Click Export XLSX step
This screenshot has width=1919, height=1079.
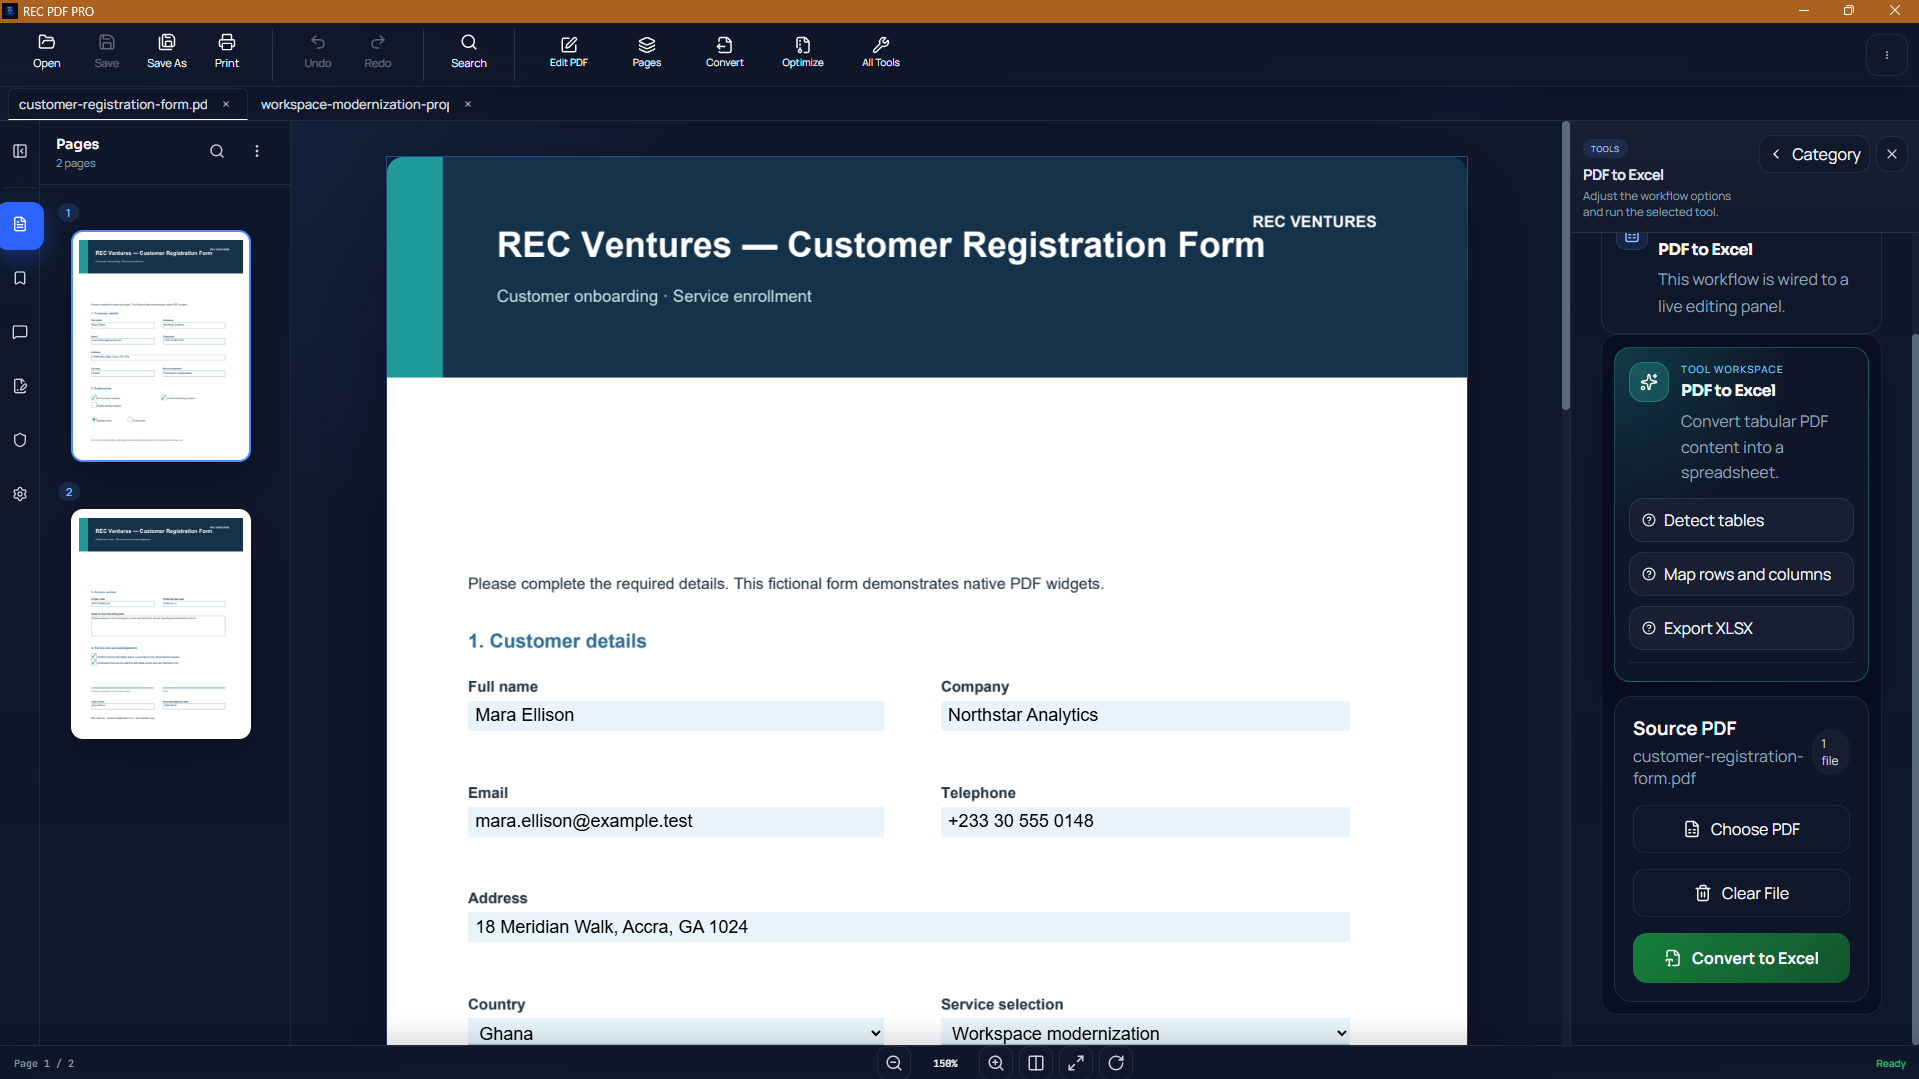[x=1741, y=628]
